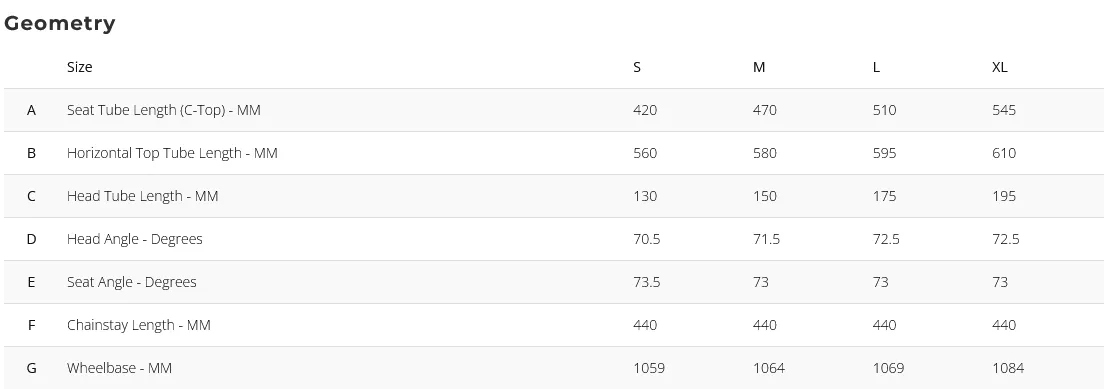Click the Head Tube Length row label
The width and height of the screenshot is (1104, 389).
(x=142, y=196)
